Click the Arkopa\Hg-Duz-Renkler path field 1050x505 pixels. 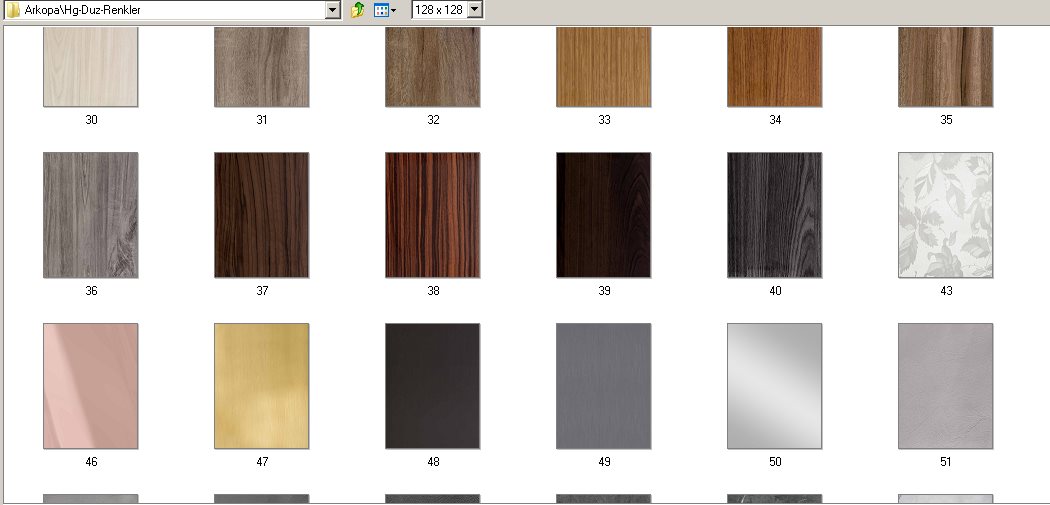click(173, 10)
